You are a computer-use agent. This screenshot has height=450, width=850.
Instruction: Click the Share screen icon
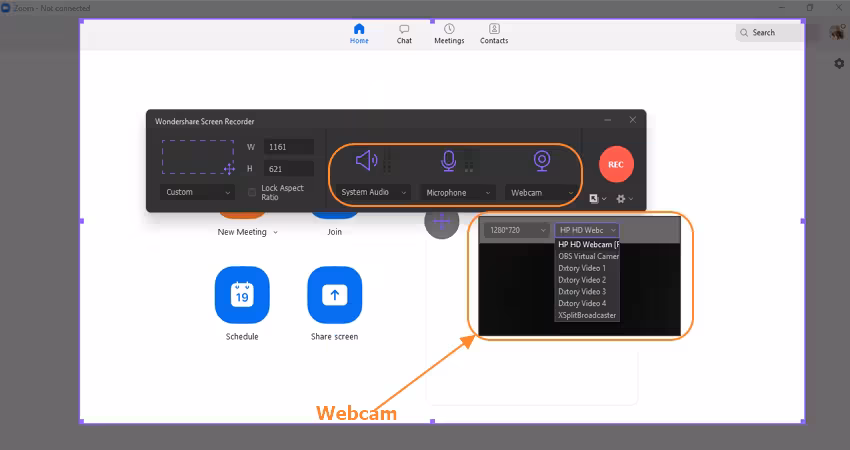(334, 295)
